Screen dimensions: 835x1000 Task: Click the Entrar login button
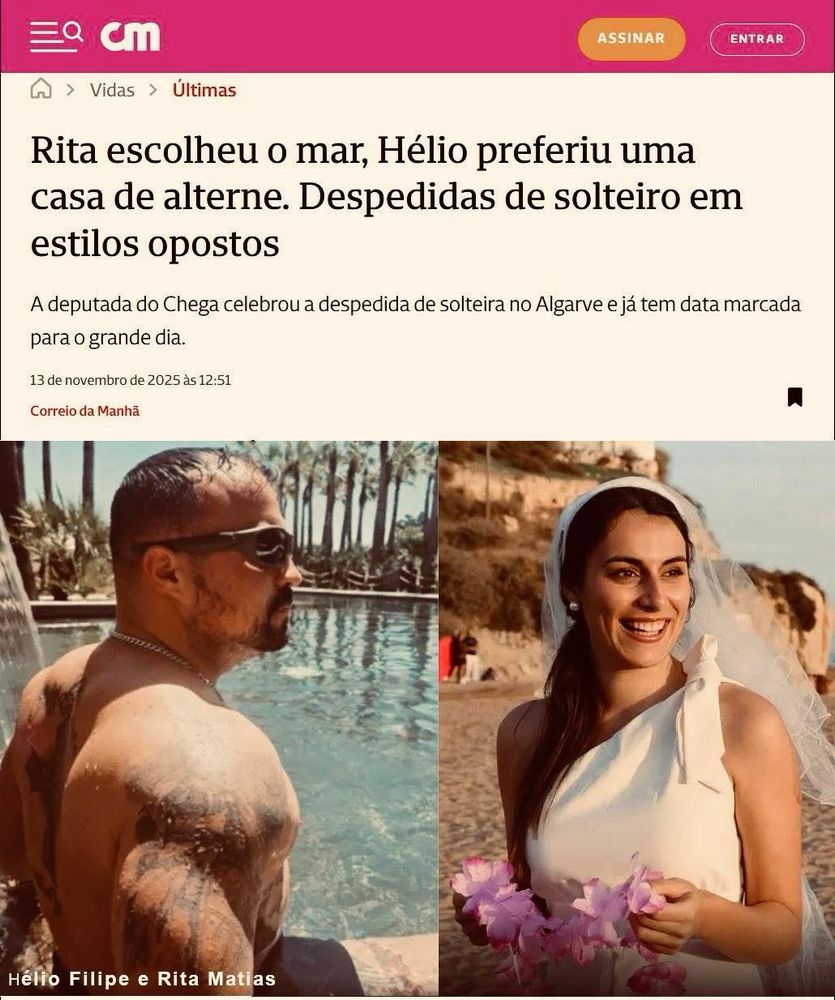point(757,39)
